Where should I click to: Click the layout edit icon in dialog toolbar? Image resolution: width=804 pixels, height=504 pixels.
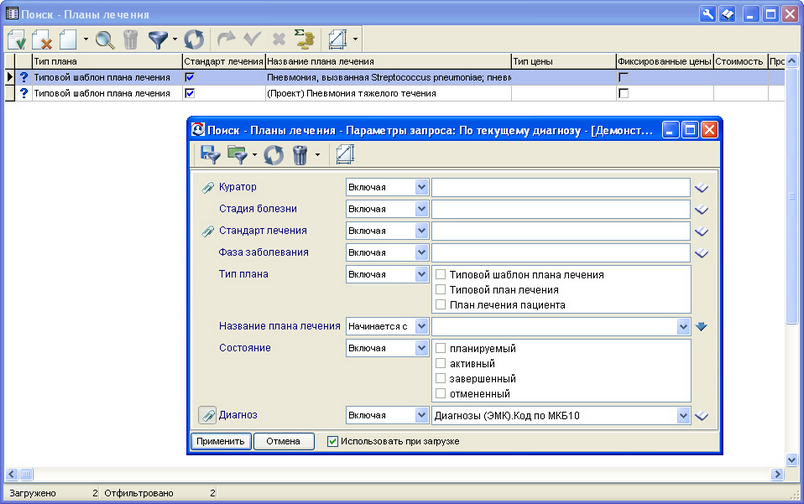pos(345,154)
